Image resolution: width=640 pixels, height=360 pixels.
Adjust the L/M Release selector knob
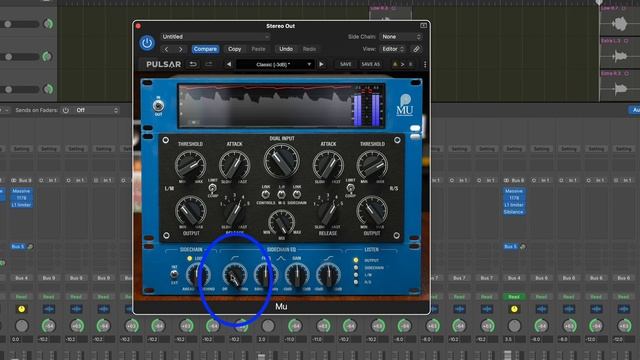(x=235, y=211)
